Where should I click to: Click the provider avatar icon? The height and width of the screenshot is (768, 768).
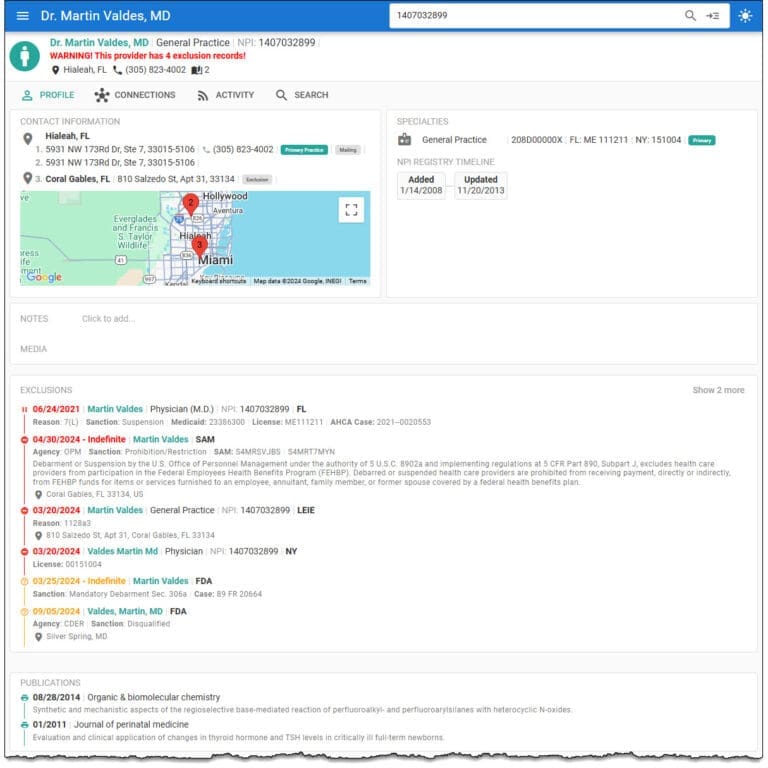(25, 56)
